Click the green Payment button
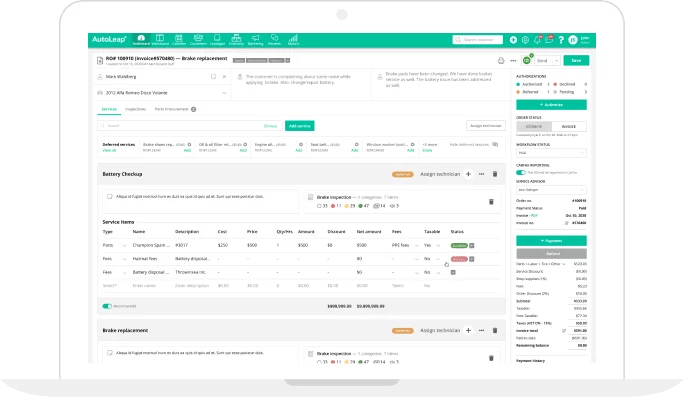This screenshot has width=684, height=397. (x=551, y=241)
